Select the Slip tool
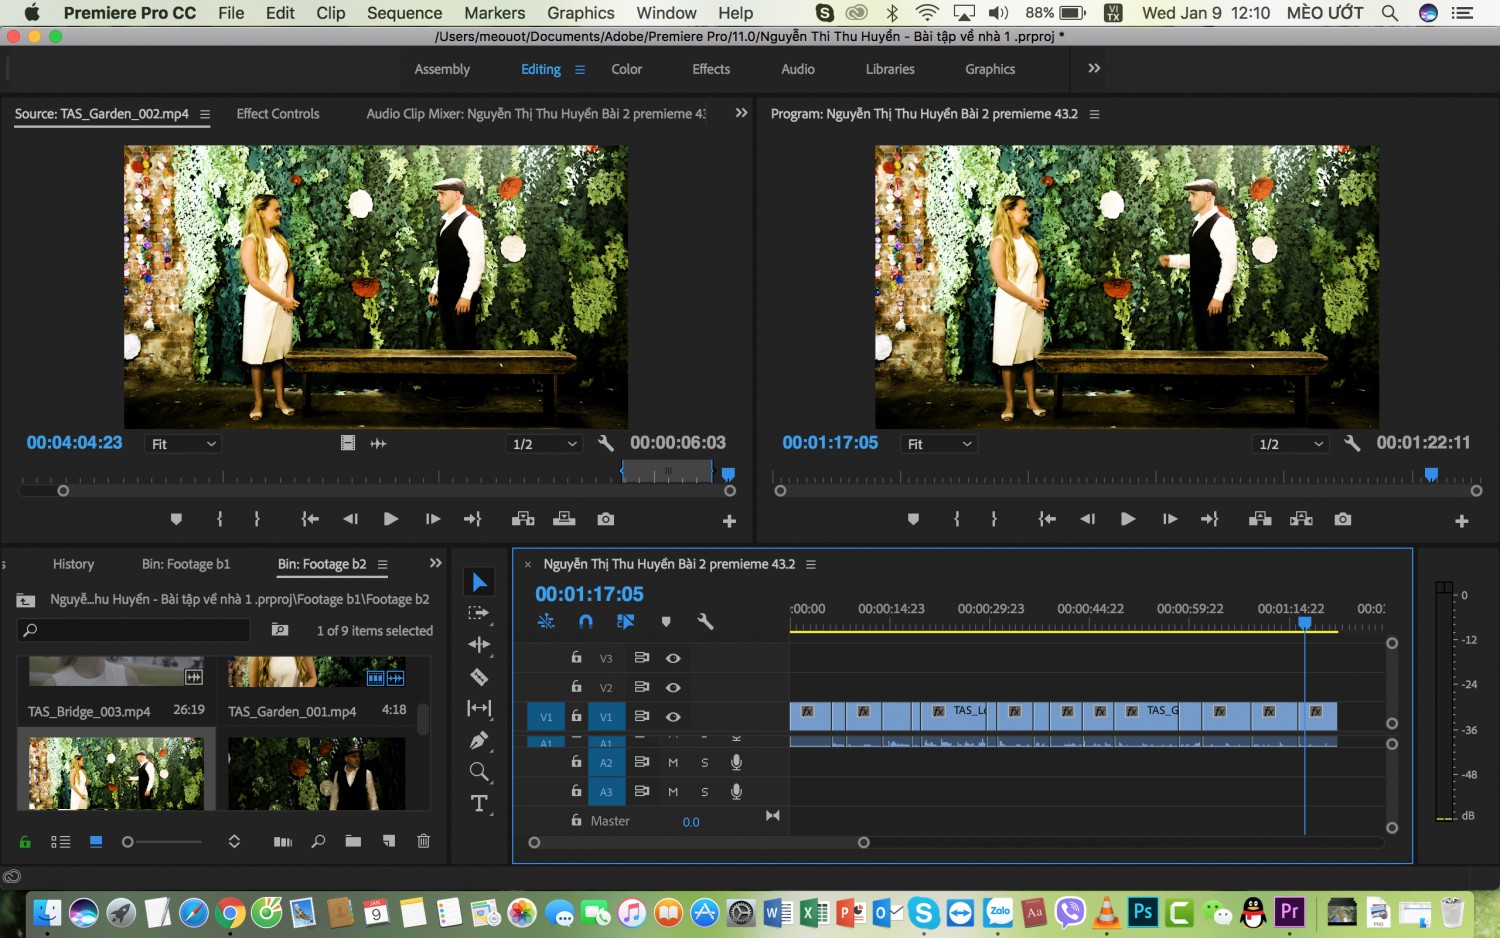This screenshot has width=1500, height=938. pyautogui.click(x=479, y=708)
